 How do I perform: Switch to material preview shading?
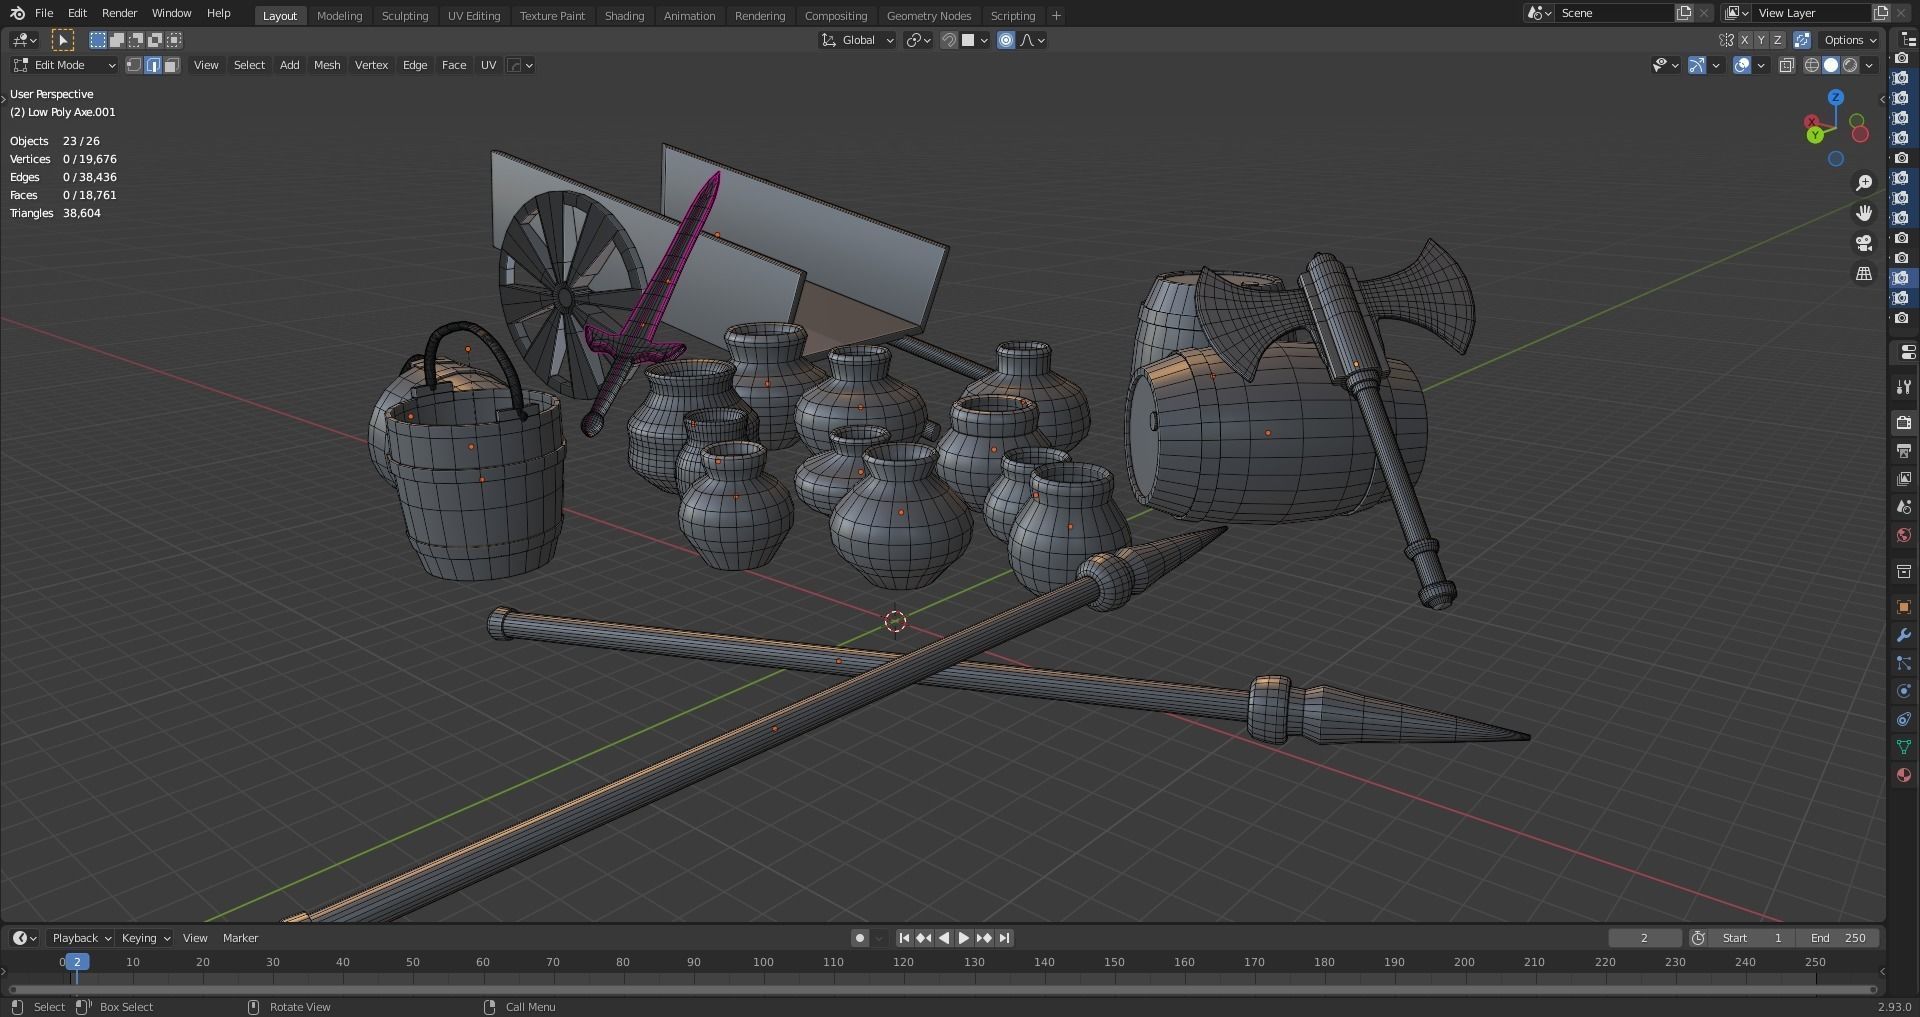(x=1850, y=65)
